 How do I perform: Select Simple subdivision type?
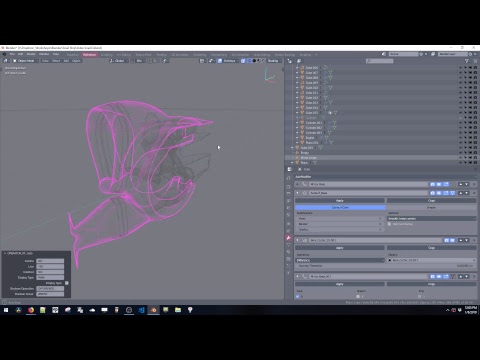431,207
